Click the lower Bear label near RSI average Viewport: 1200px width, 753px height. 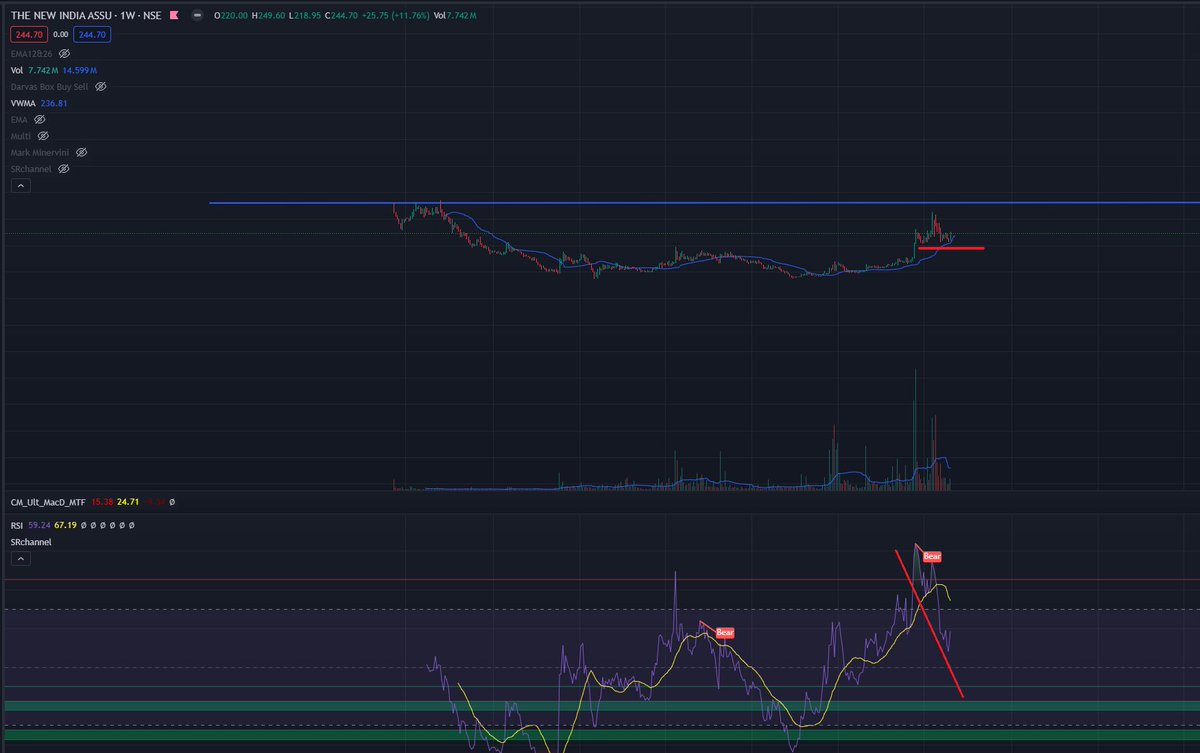click(x=725, y=633)
